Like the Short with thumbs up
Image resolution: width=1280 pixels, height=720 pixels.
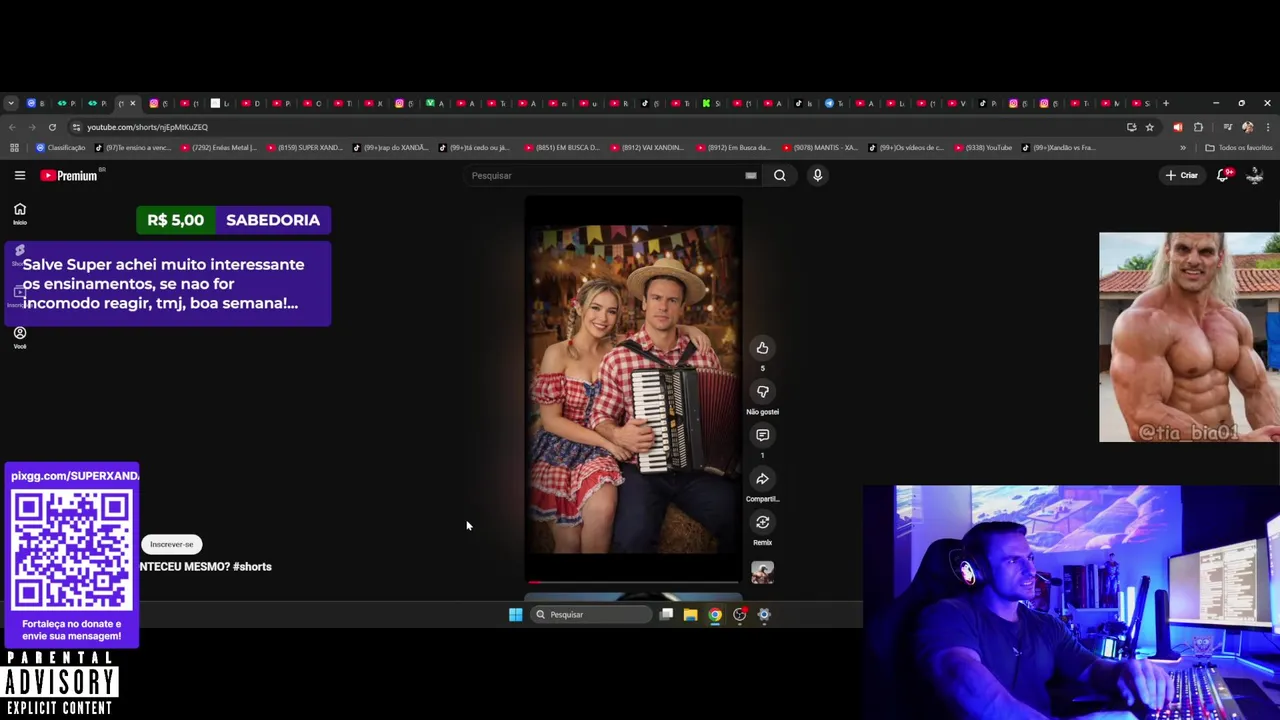pyautogui.click(x=762, y=348)
